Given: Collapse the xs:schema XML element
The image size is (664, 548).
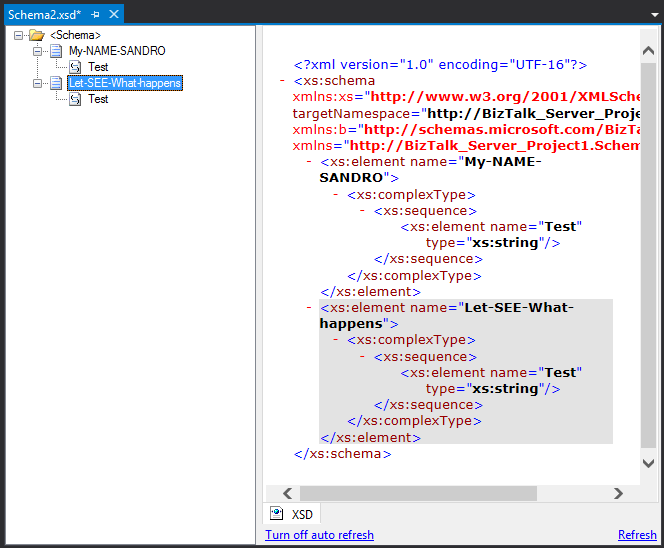Looking at the screenshot, I should (284, 81).
